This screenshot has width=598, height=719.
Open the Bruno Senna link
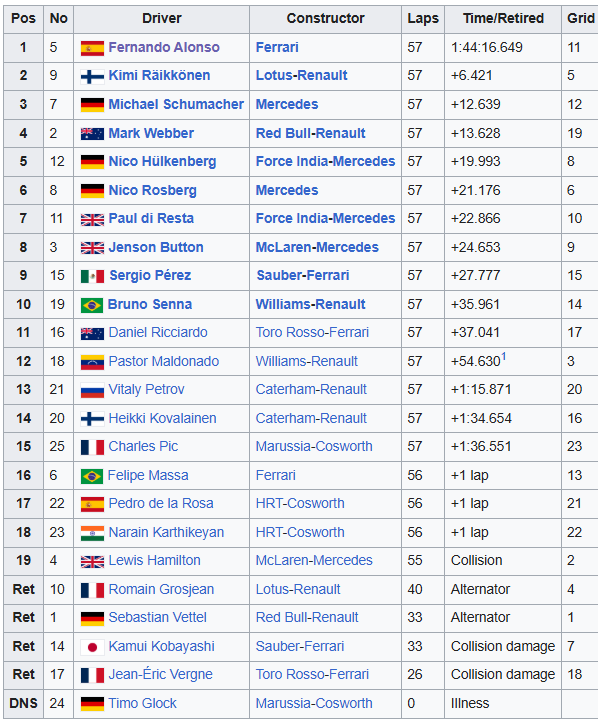point(150,304)
